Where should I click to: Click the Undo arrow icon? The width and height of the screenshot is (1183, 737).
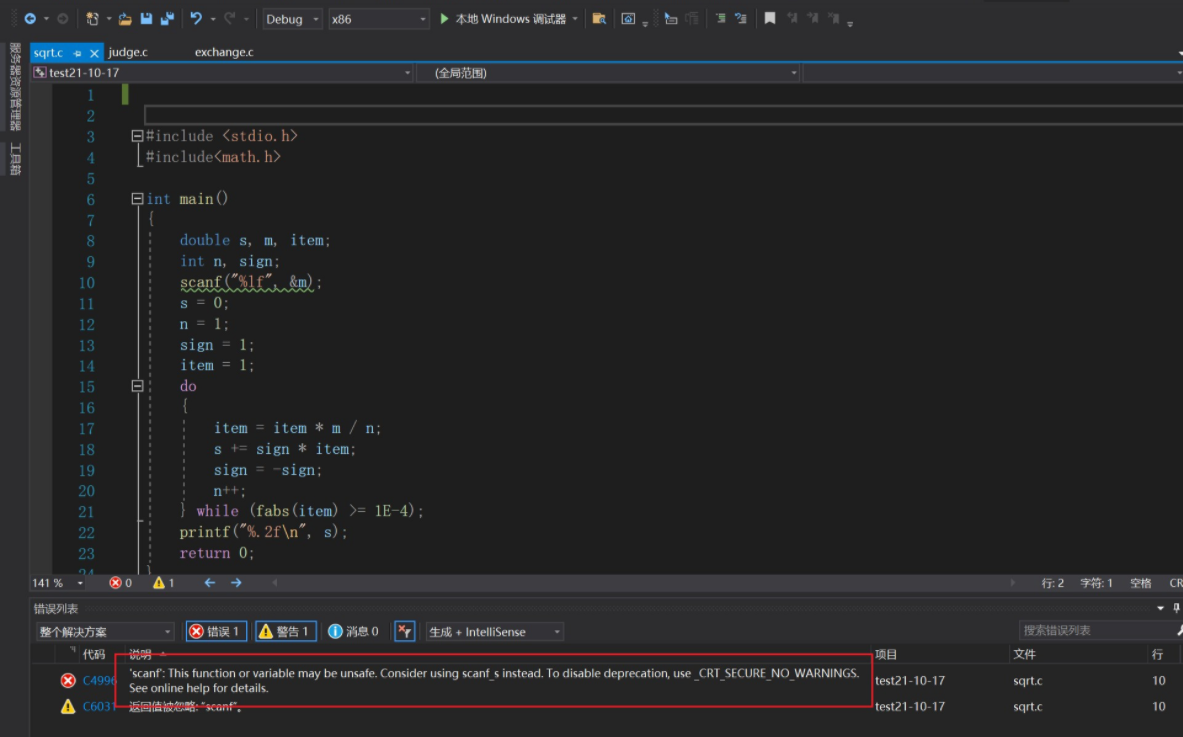coord(196,19)
